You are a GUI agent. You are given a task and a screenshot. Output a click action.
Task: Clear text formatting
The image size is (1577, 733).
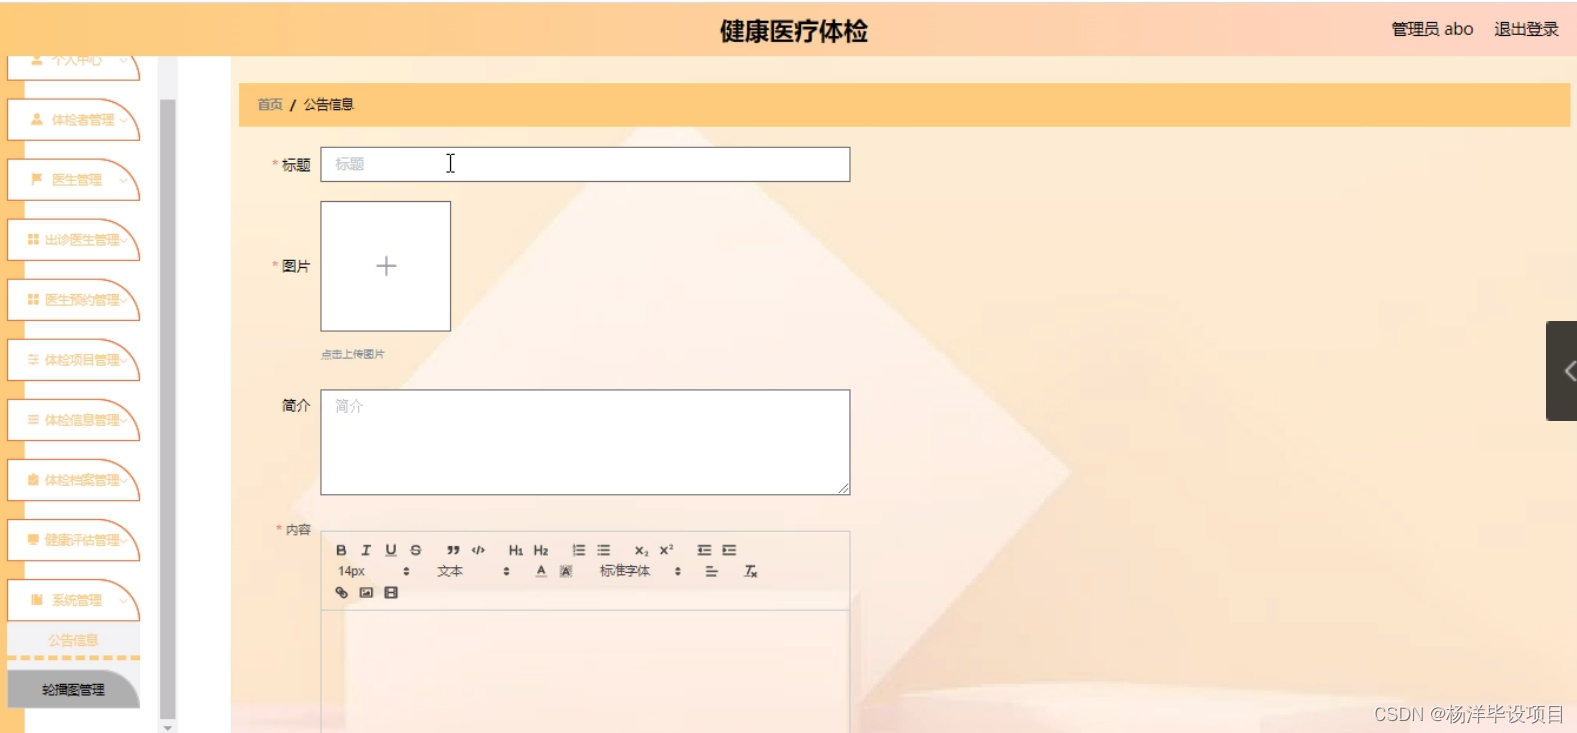pos(751,571)
